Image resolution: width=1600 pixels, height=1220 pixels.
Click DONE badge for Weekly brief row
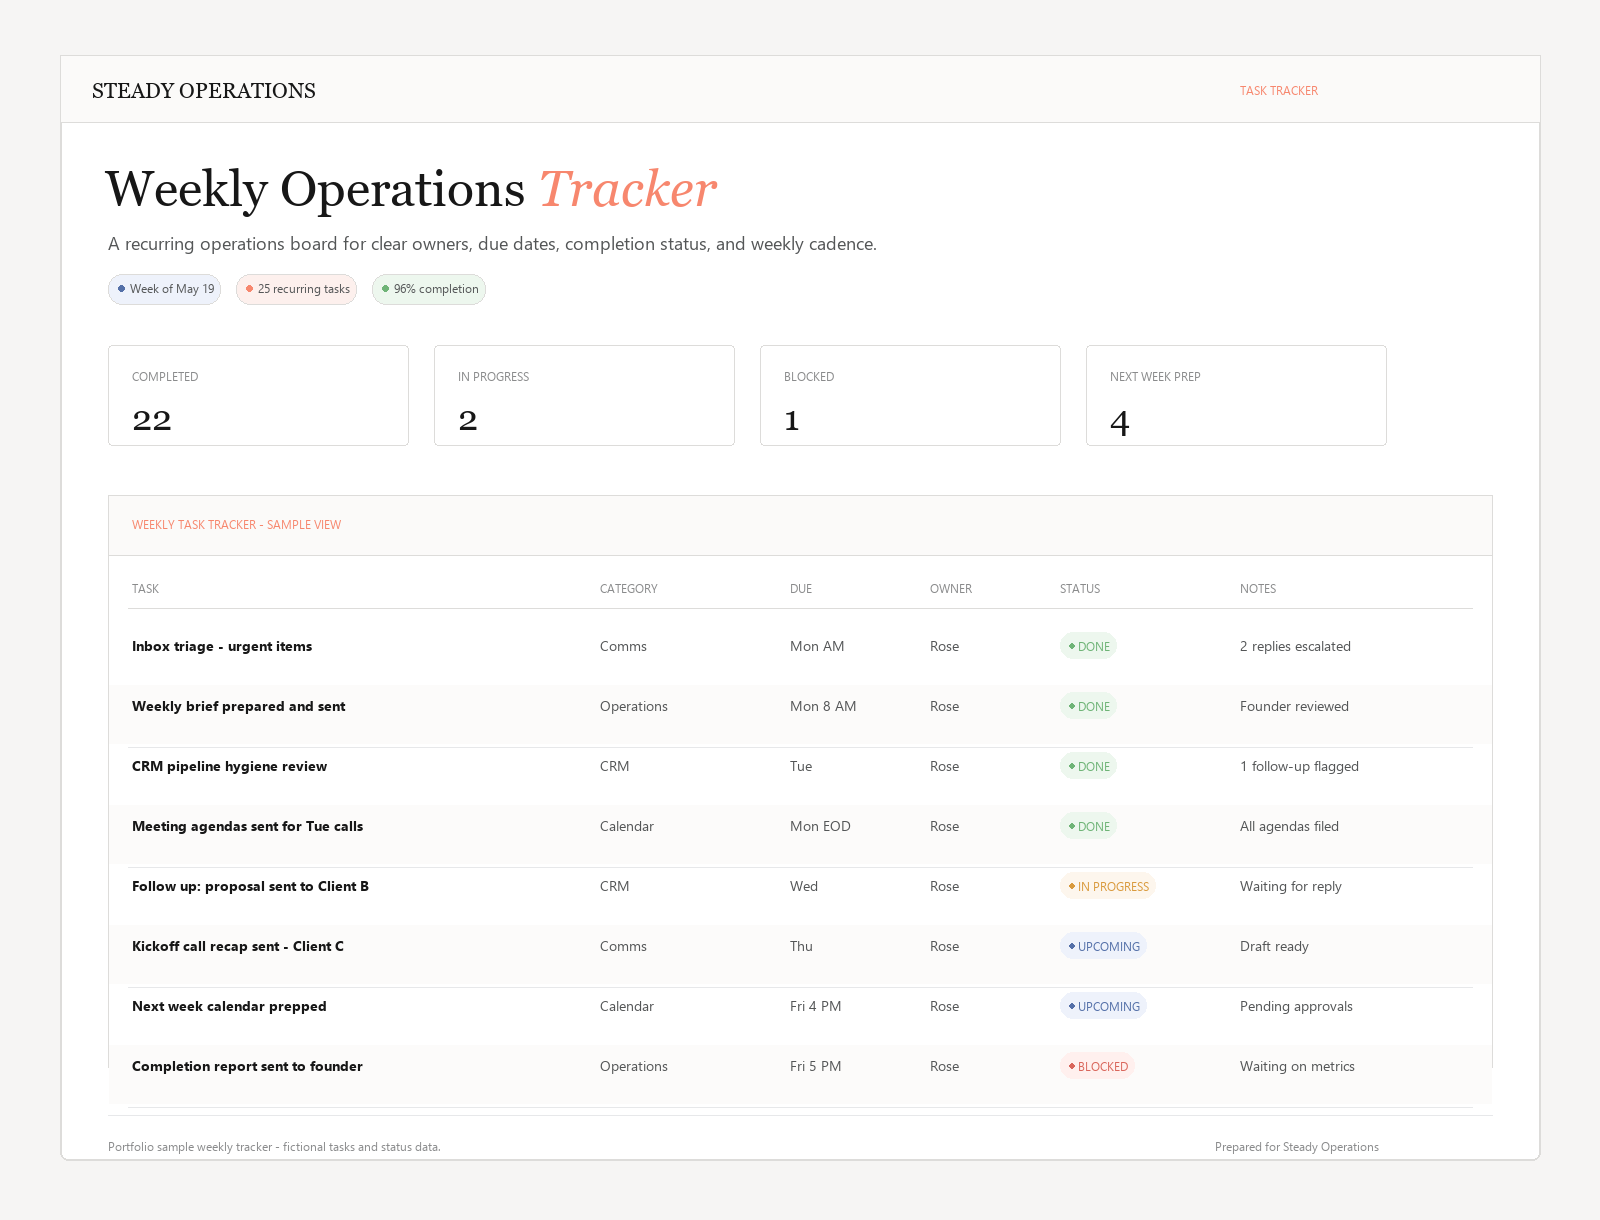pyautogui.click(x=1088, y=706)
